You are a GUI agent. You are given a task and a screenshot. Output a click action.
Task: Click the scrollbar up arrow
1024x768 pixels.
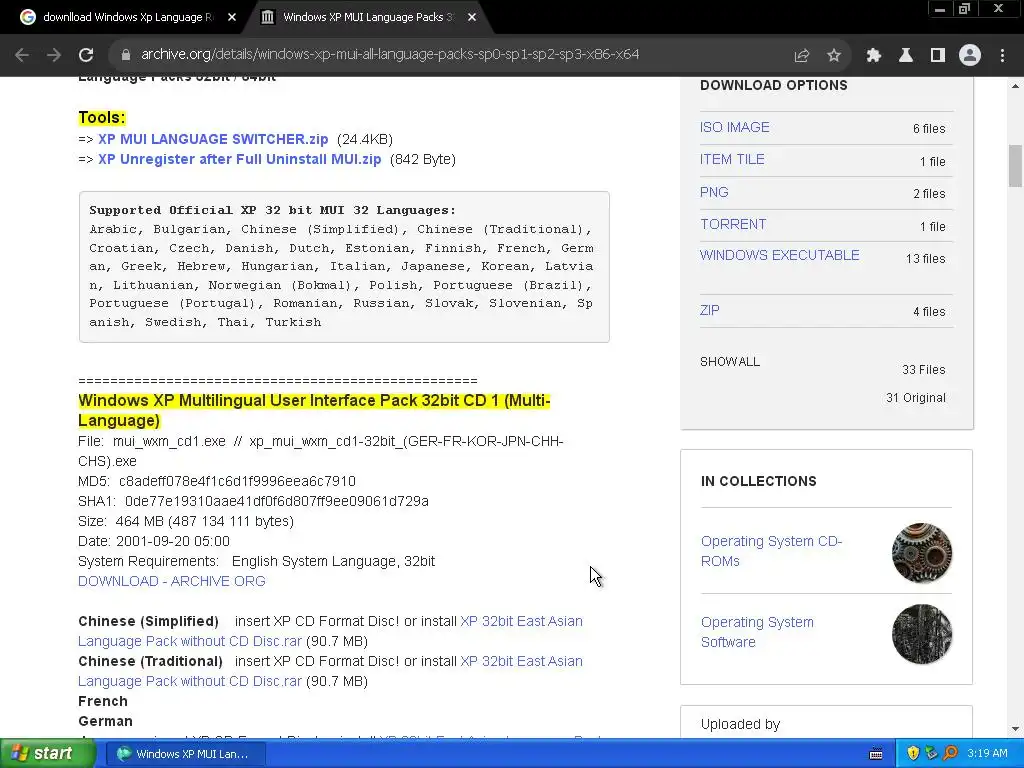(1015, 86)
